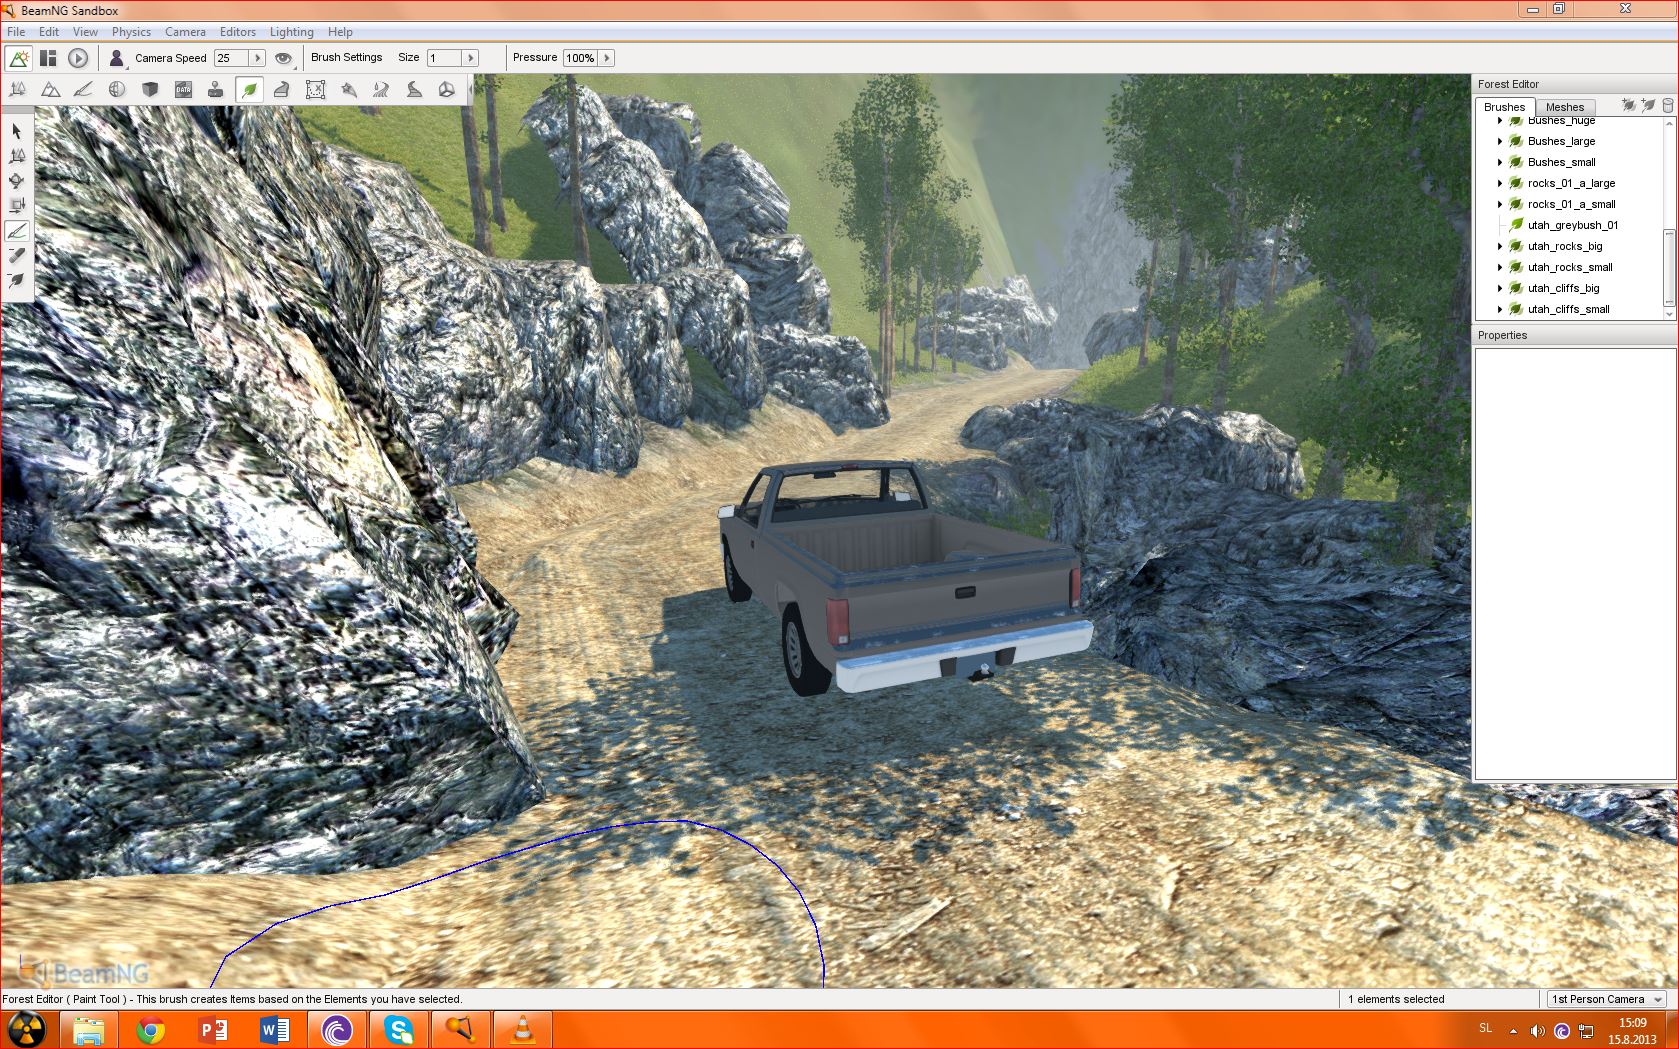
Task: Select the utah_cliffs_small brush
Action: [x=1568, y=309]
